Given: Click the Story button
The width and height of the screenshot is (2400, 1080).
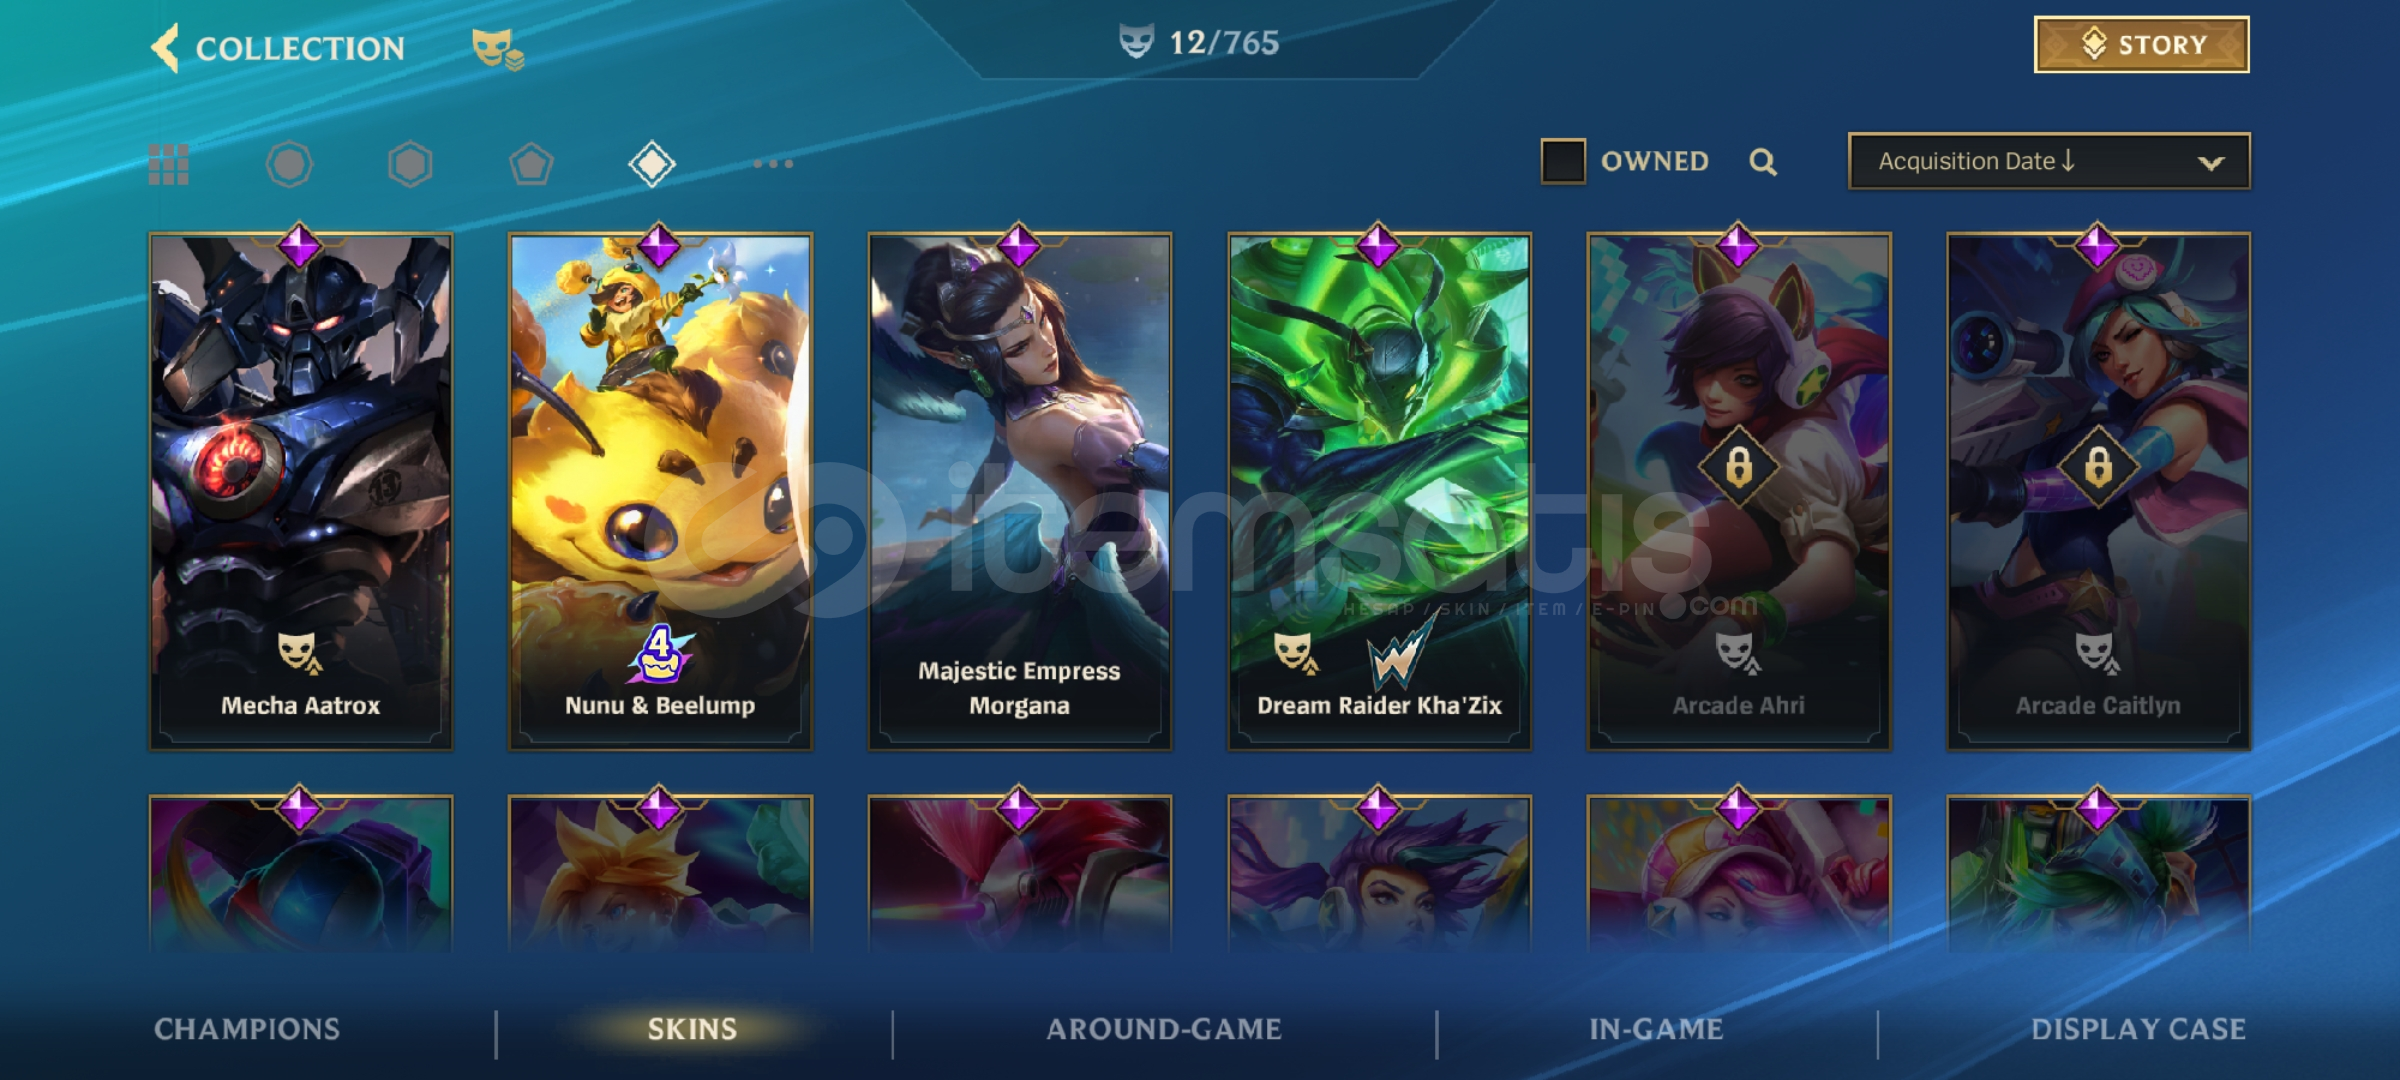Looking at the screenshot, I should (x=2142, y=44).
